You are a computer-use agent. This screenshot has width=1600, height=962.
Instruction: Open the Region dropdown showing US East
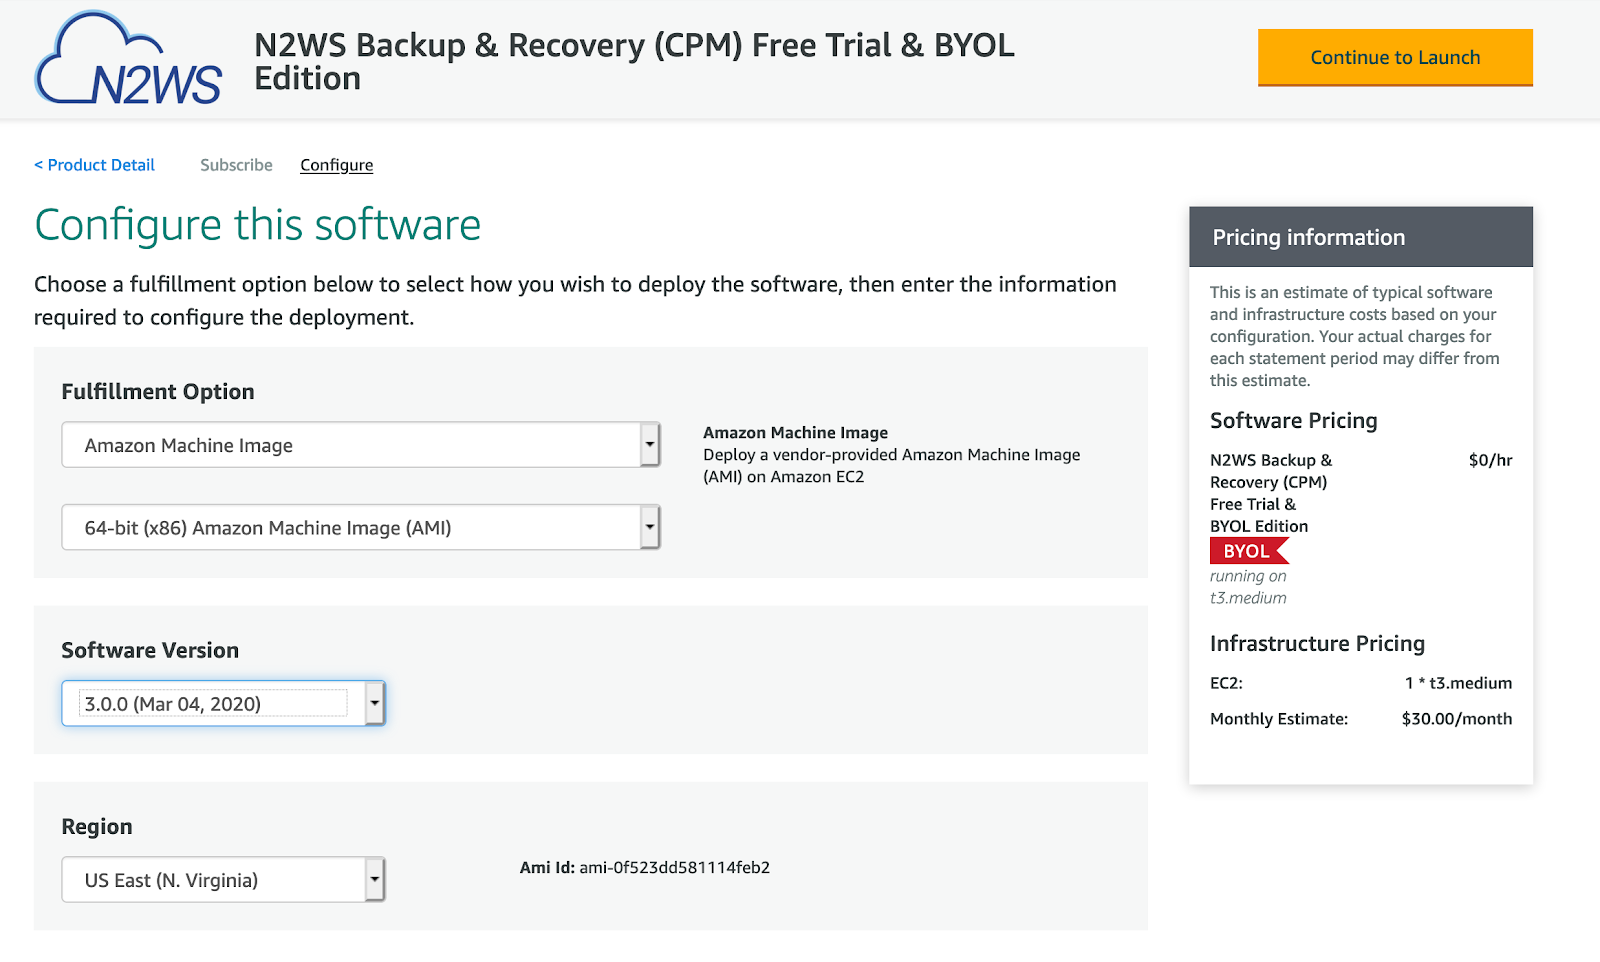[223, 880]
